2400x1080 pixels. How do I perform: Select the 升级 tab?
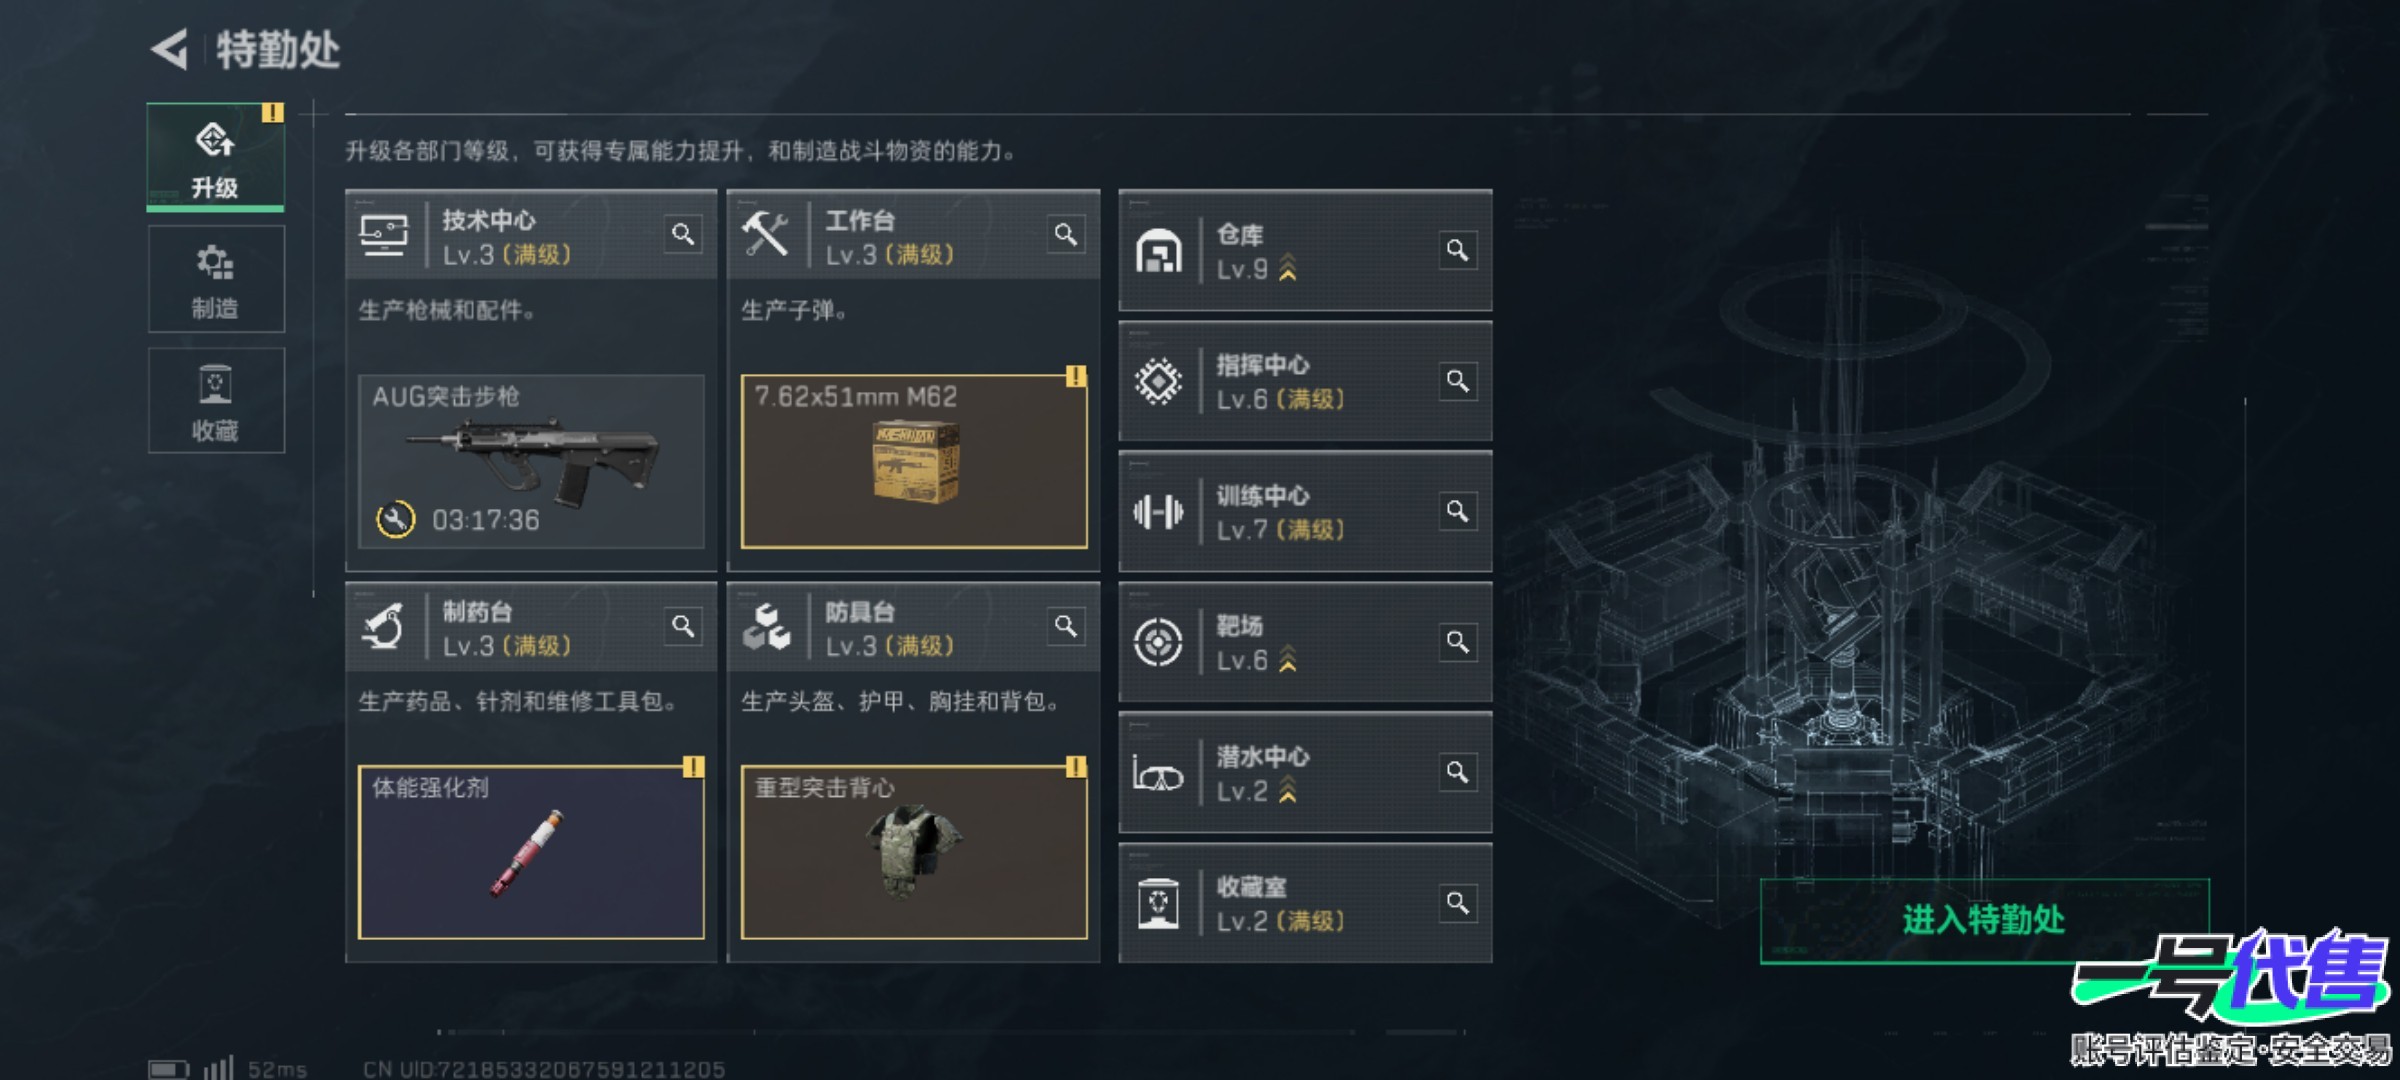216,157
